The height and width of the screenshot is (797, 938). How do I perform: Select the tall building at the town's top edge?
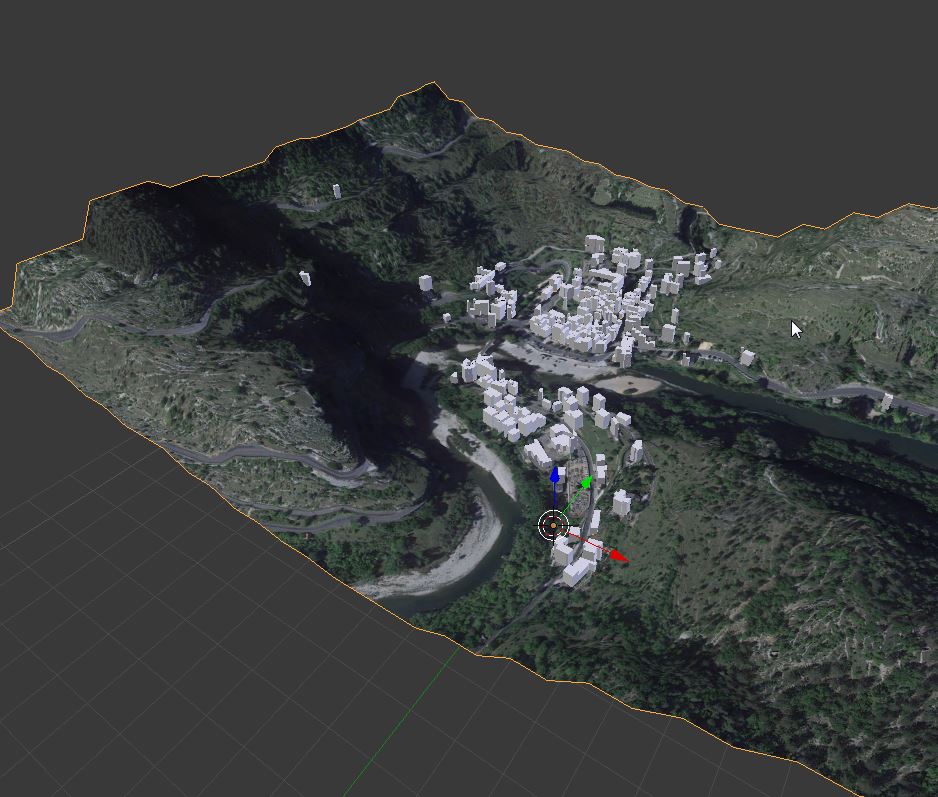(x=594, y=243)
